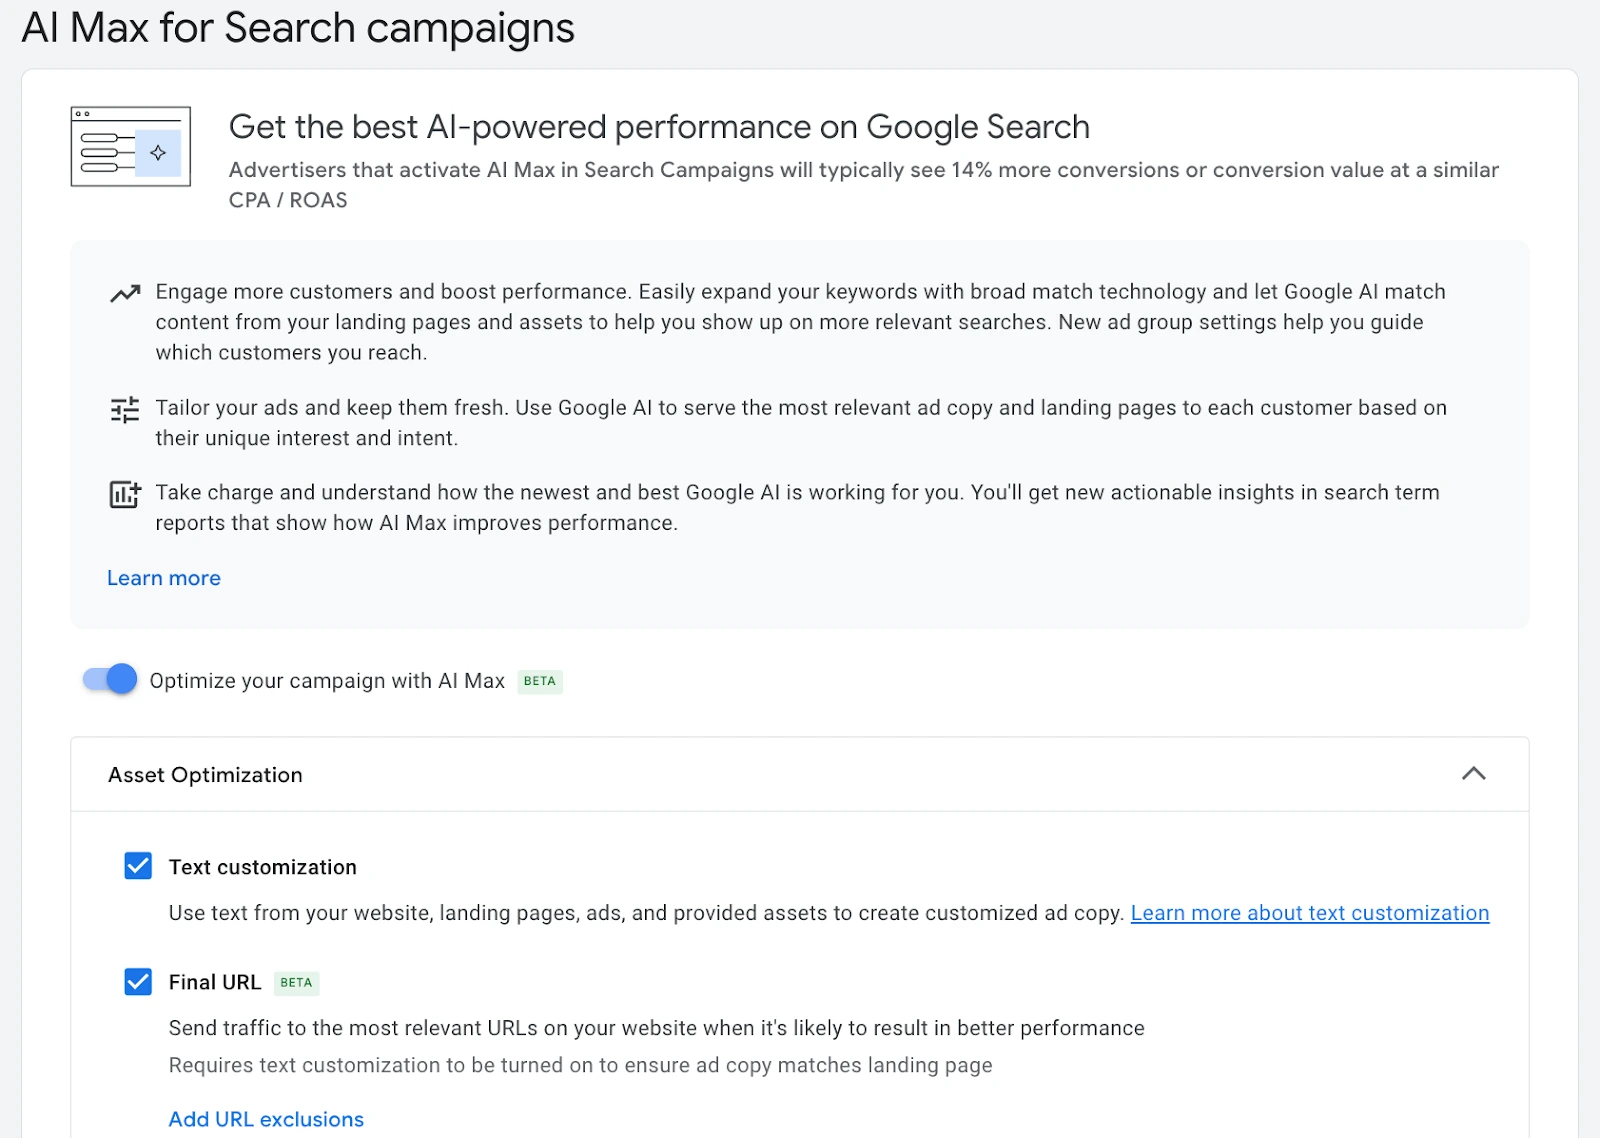Click the AI Max for Search campaigns page title

coord(298,28)
